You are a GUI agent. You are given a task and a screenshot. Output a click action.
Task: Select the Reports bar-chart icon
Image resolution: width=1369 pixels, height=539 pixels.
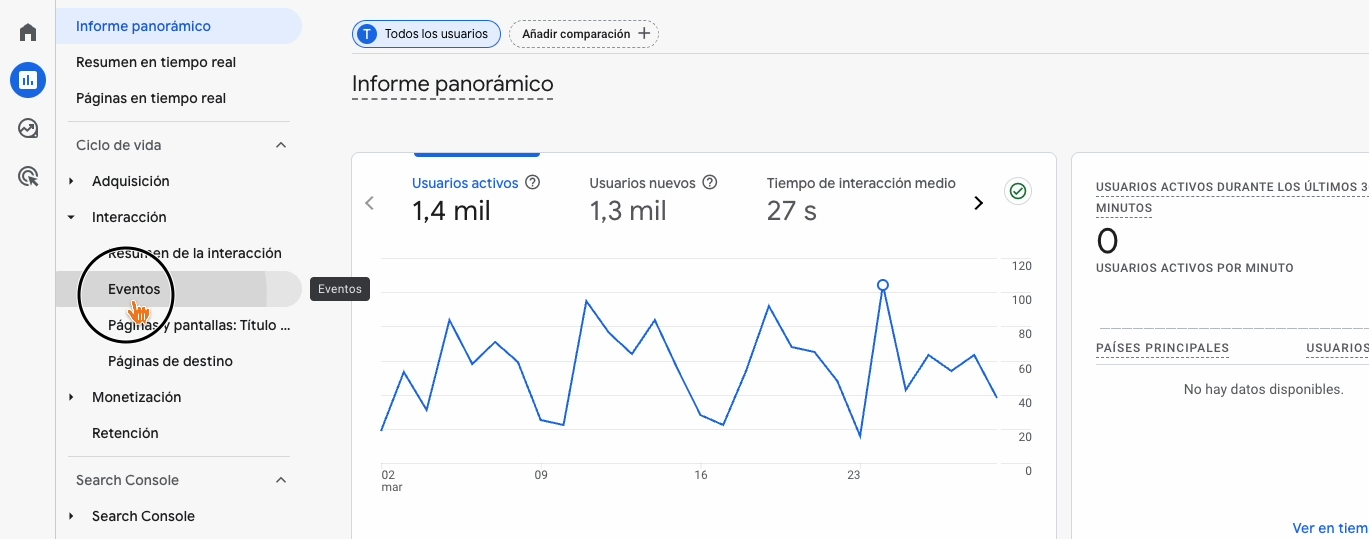[28, 80]
